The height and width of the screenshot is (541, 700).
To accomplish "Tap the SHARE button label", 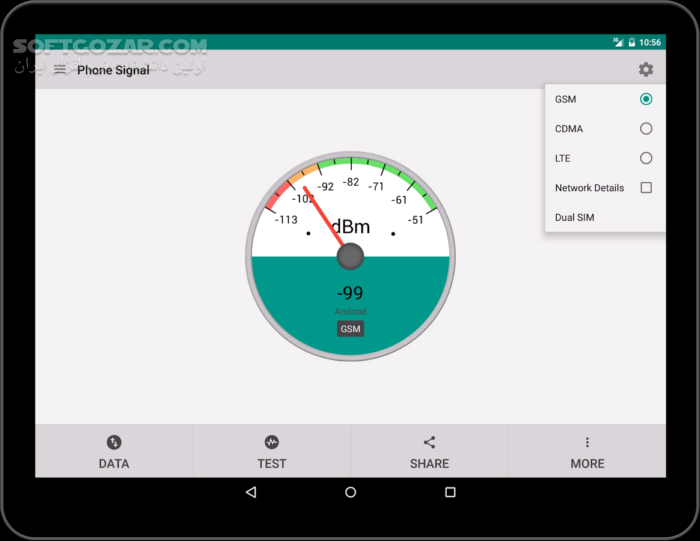I will 429,463.
